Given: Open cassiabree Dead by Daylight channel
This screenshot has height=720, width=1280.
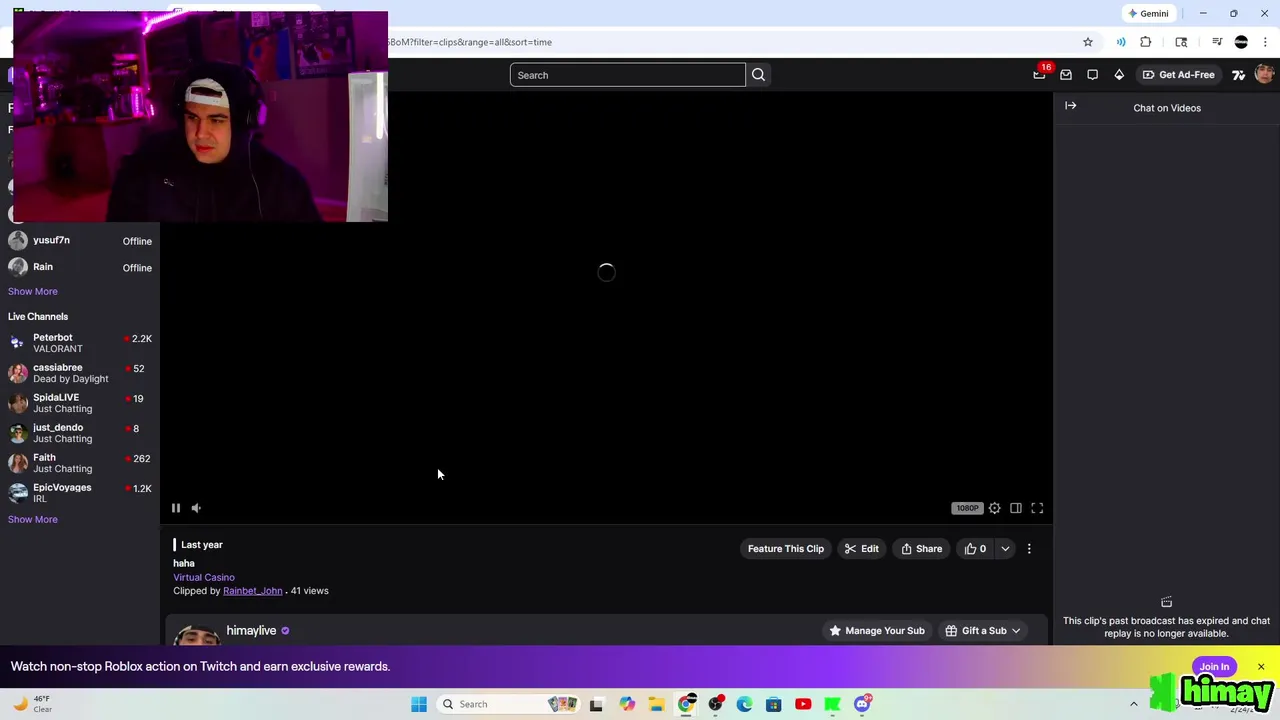Looking at the screenshot, I should (80, 373).
